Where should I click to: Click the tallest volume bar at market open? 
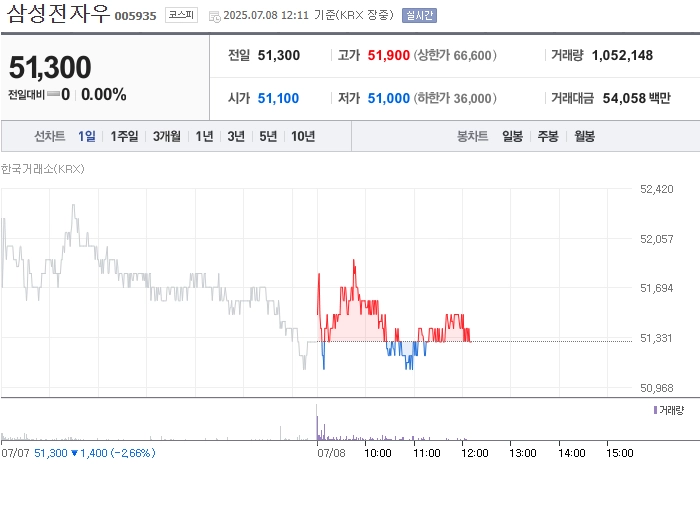coord(317,422)
